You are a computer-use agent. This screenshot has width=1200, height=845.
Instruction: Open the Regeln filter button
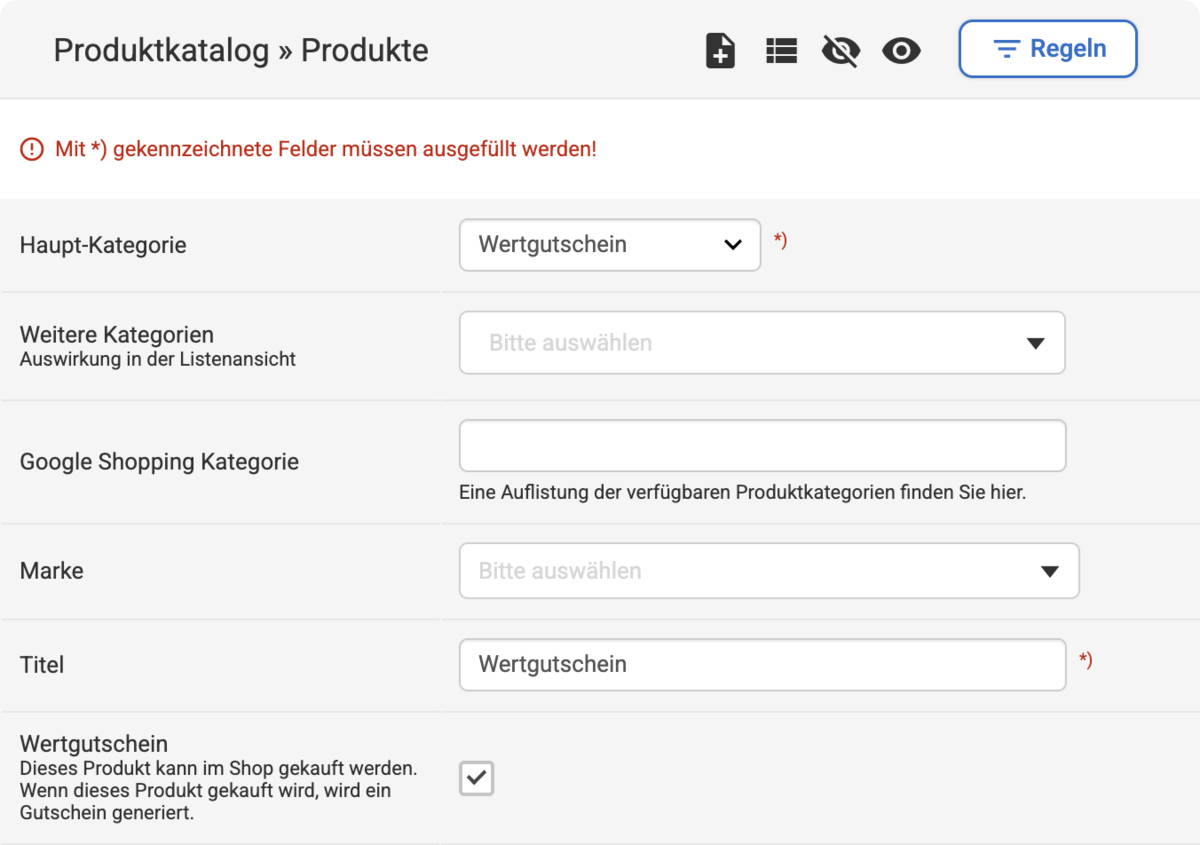point(1048,49)
